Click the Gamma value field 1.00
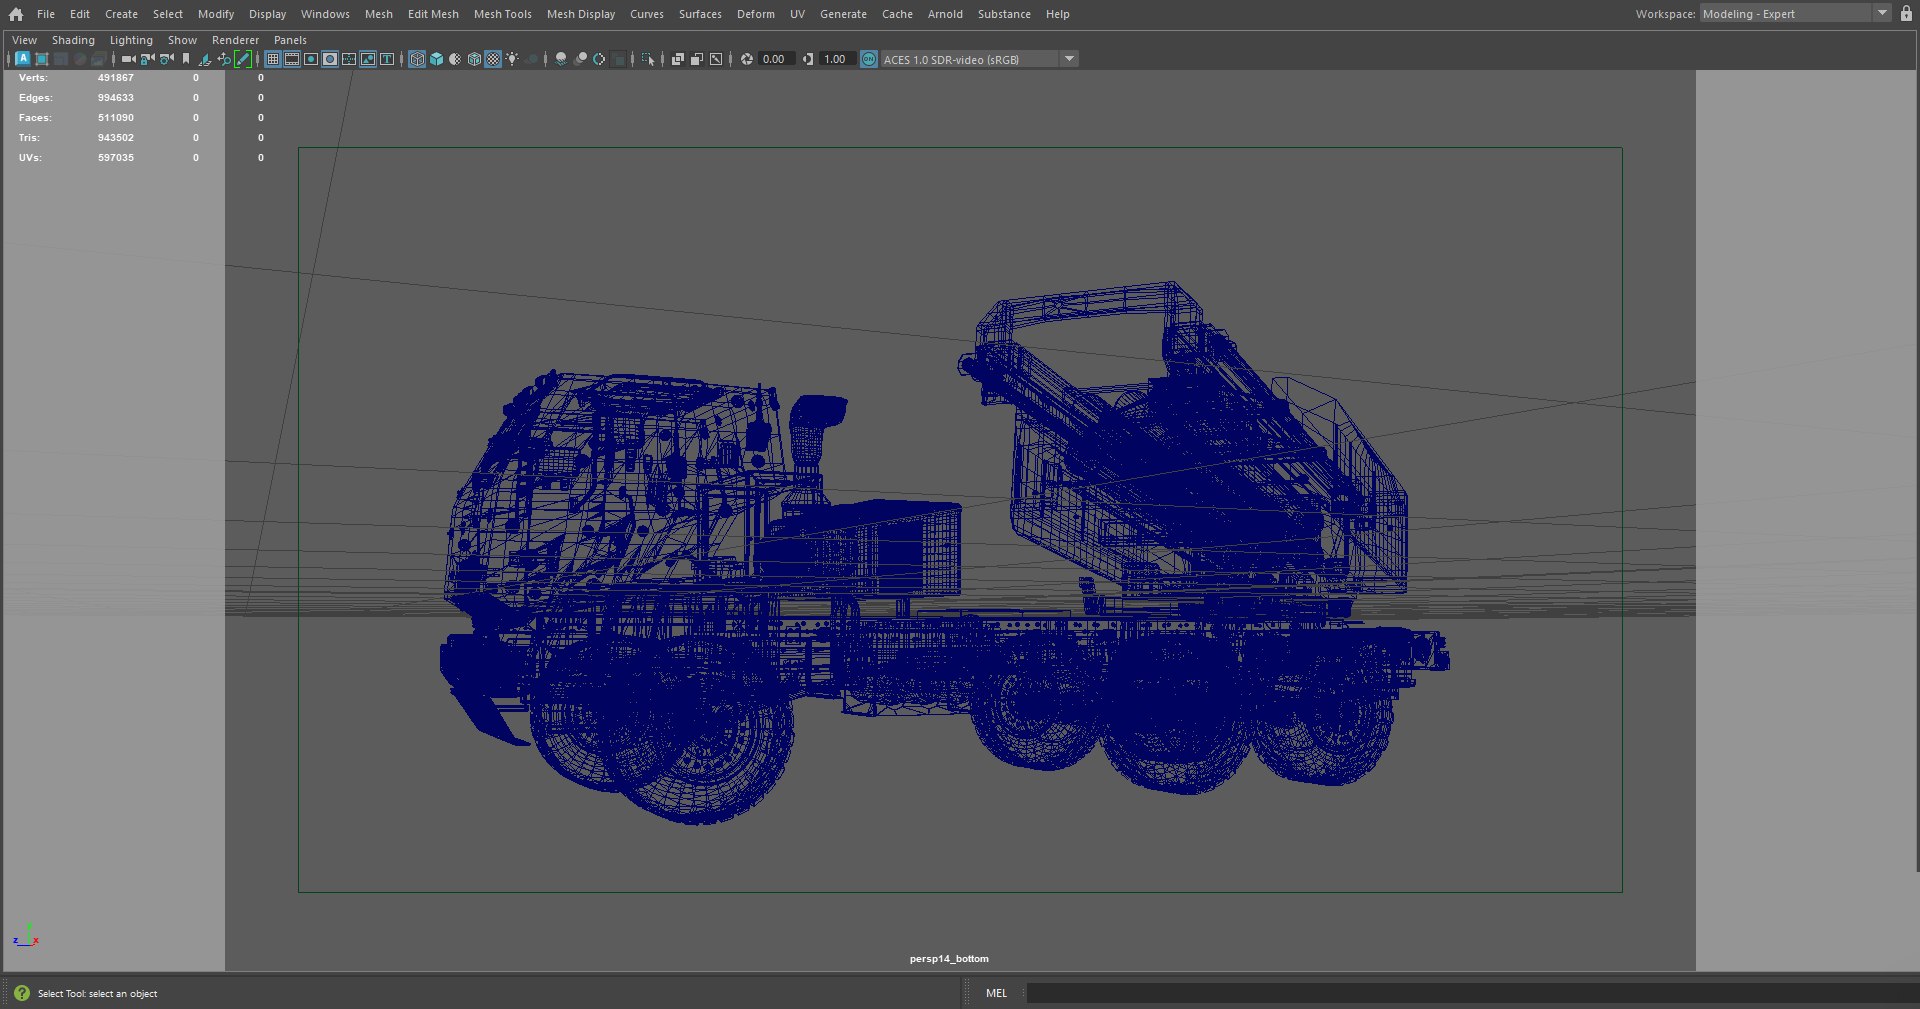 point(836,59)
